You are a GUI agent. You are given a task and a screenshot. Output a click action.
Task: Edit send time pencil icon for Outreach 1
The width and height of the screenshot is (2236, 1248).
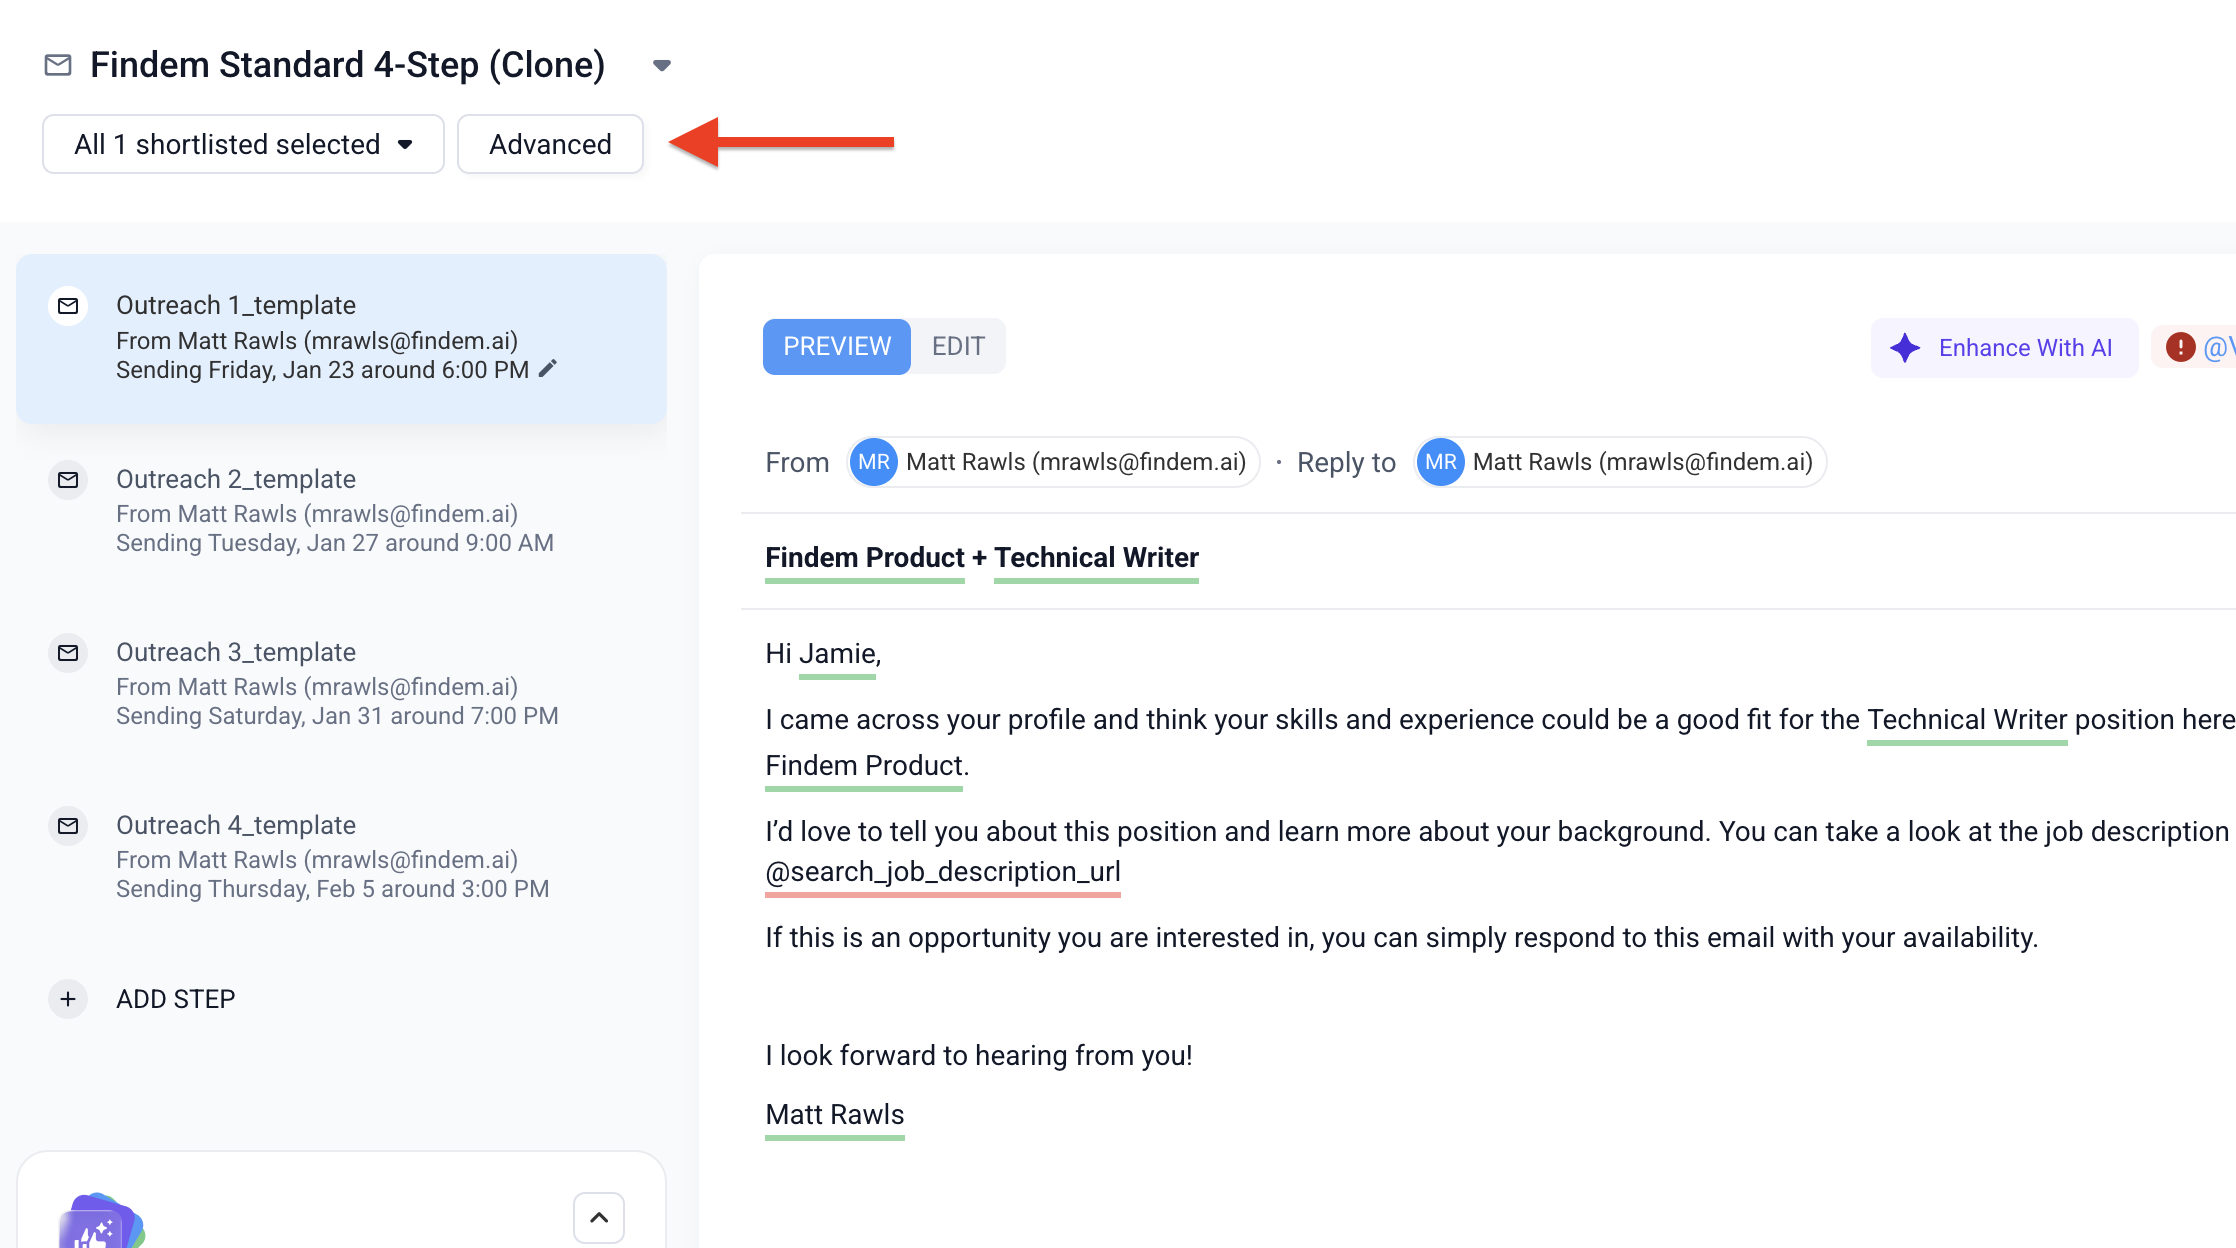point(547,369)
